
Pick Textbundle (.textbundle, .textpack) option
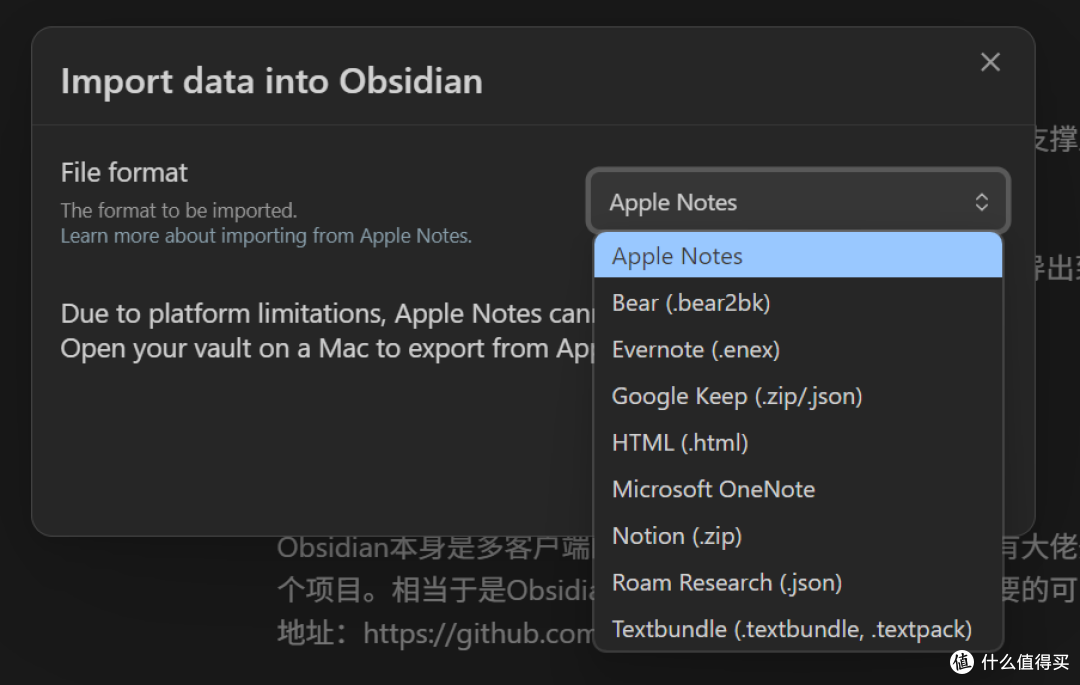pos(798,629)
